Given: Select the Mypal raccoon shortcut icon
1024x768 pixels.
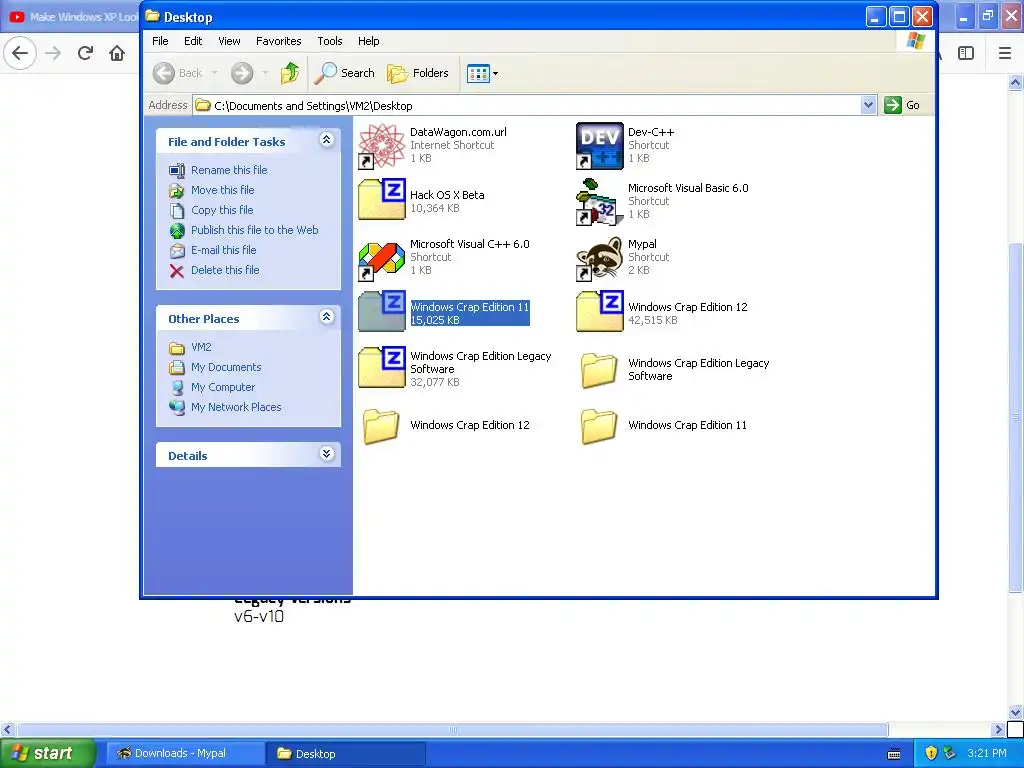Looking at the screenshot, I should [600, 258].
